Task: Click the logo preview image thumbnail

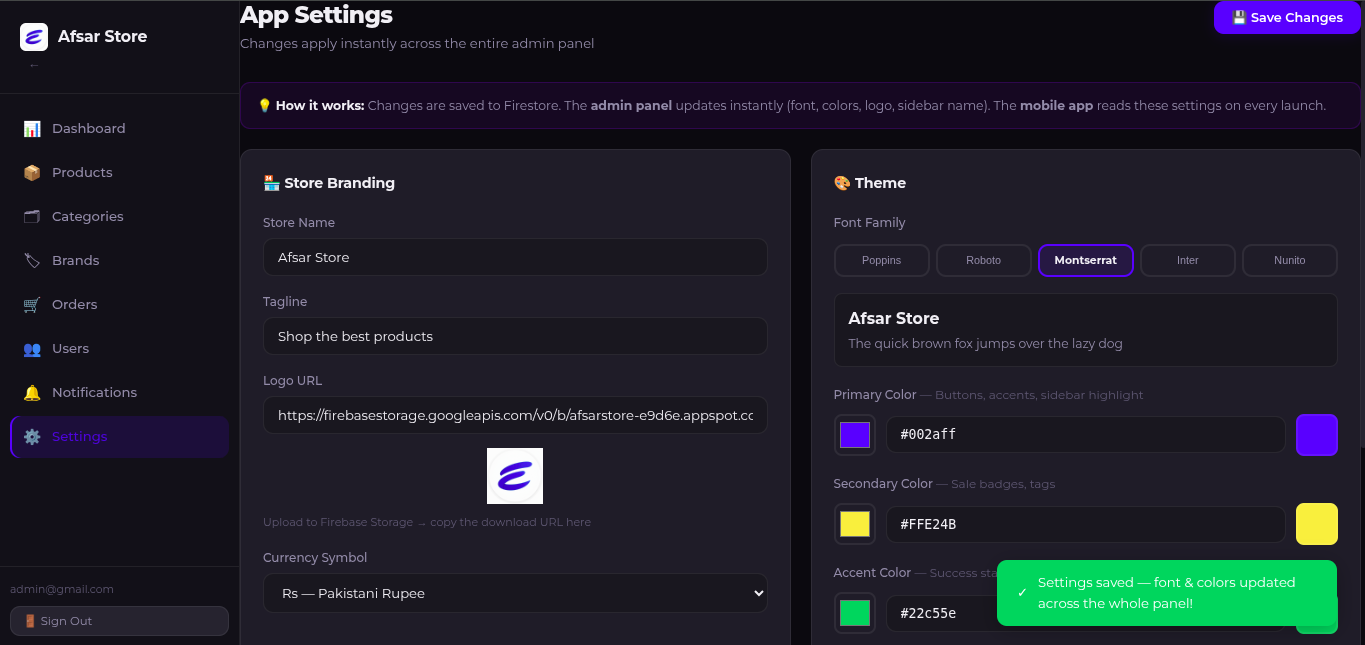Action: [x=515, y=476]
